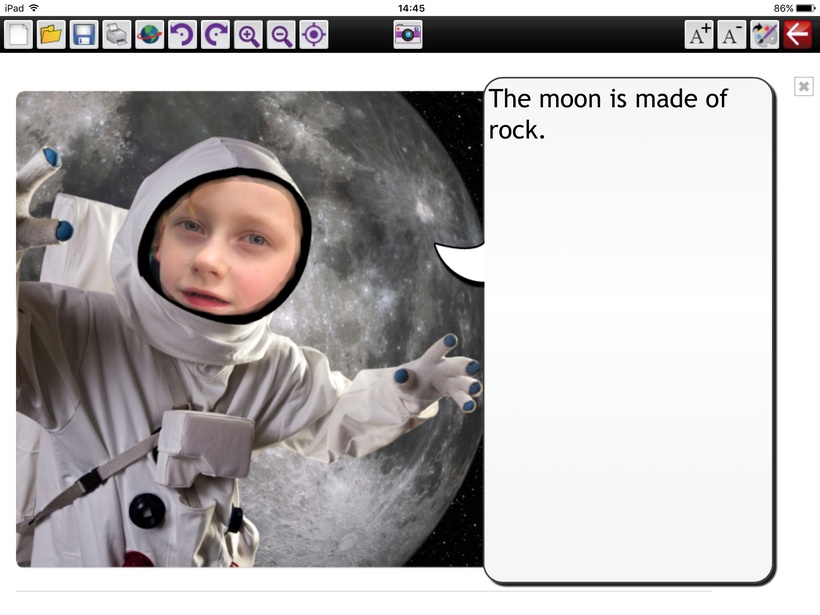Increase text size with A+ button
Image resolution: width=820 pixels, height=615 pixels.
pos(699,35)
